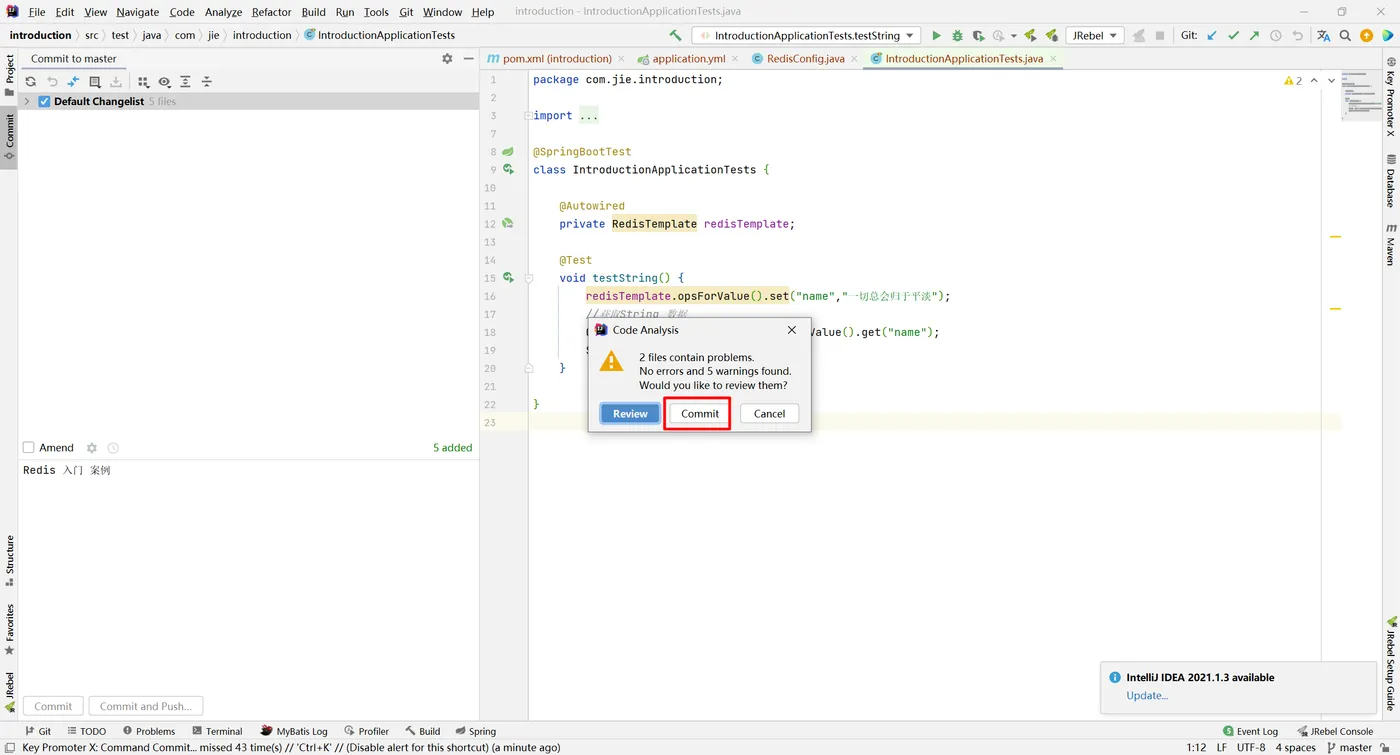
Task: Jump to the next highlighted problem arrow
Action: click(x=1331, y=80)
